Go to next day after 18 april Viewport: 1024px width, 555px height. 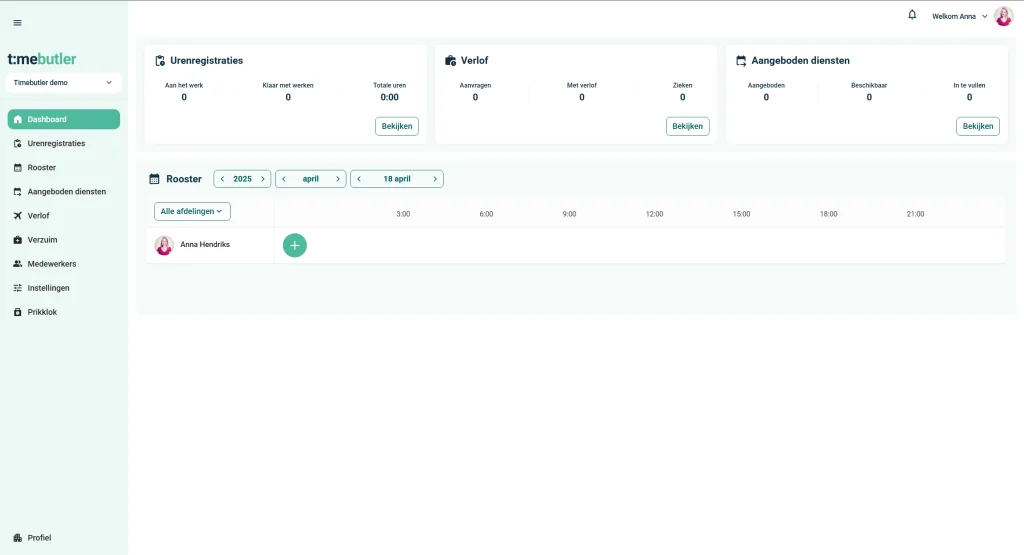[435, 179]
